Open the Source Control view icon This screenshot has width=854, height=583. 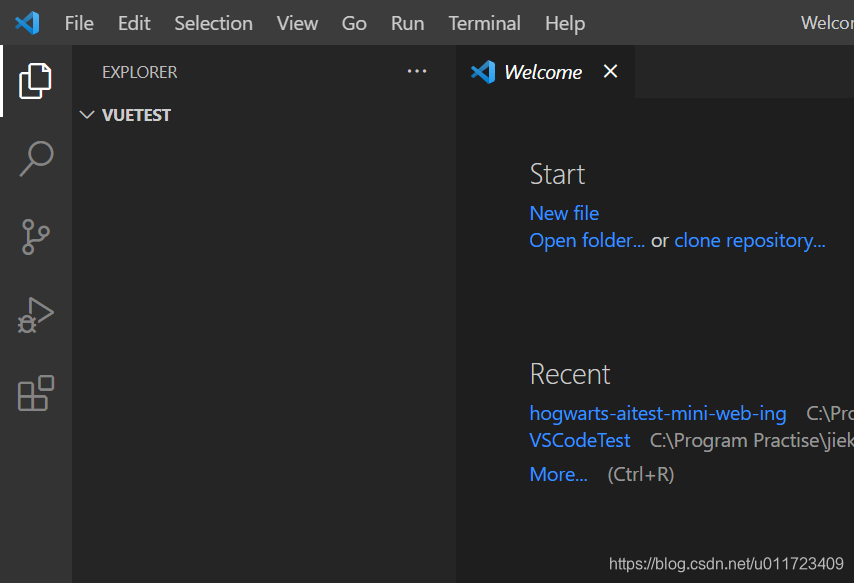pyautogui.click(x=36, y=237)
